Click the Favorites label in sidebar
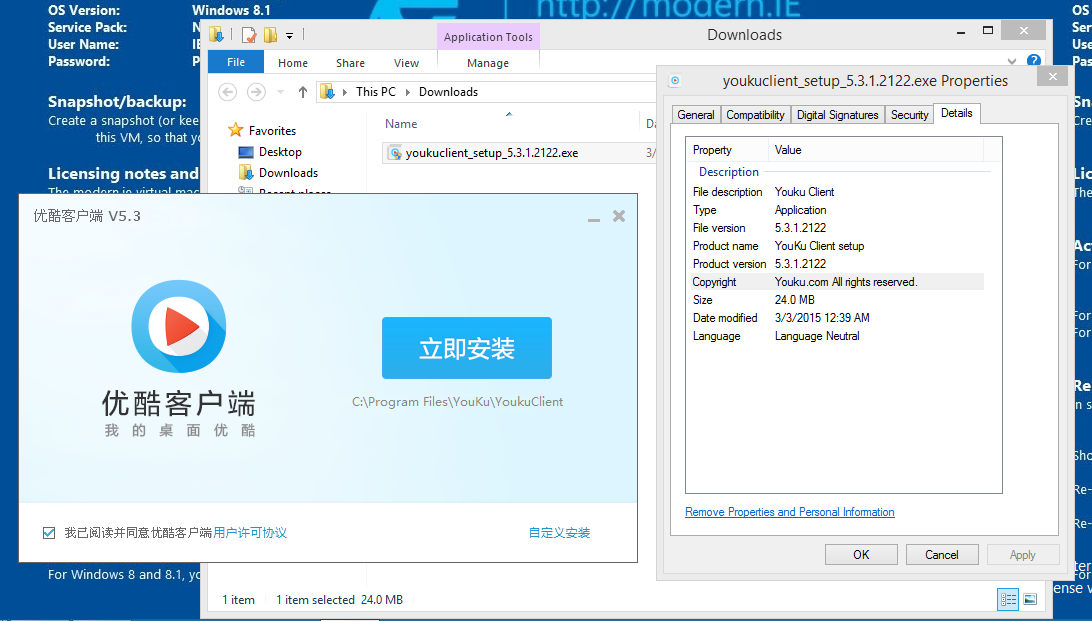Viewport: 1092px width, 622px height. 272,130
